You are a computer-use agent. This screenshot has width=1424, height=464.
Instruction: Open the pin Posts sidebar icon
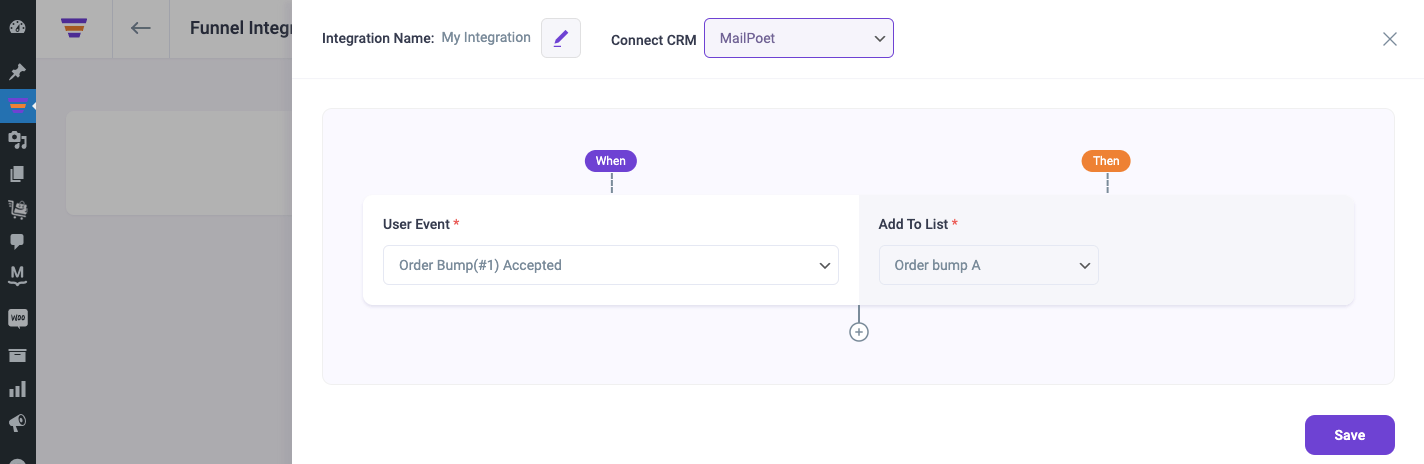17,72
